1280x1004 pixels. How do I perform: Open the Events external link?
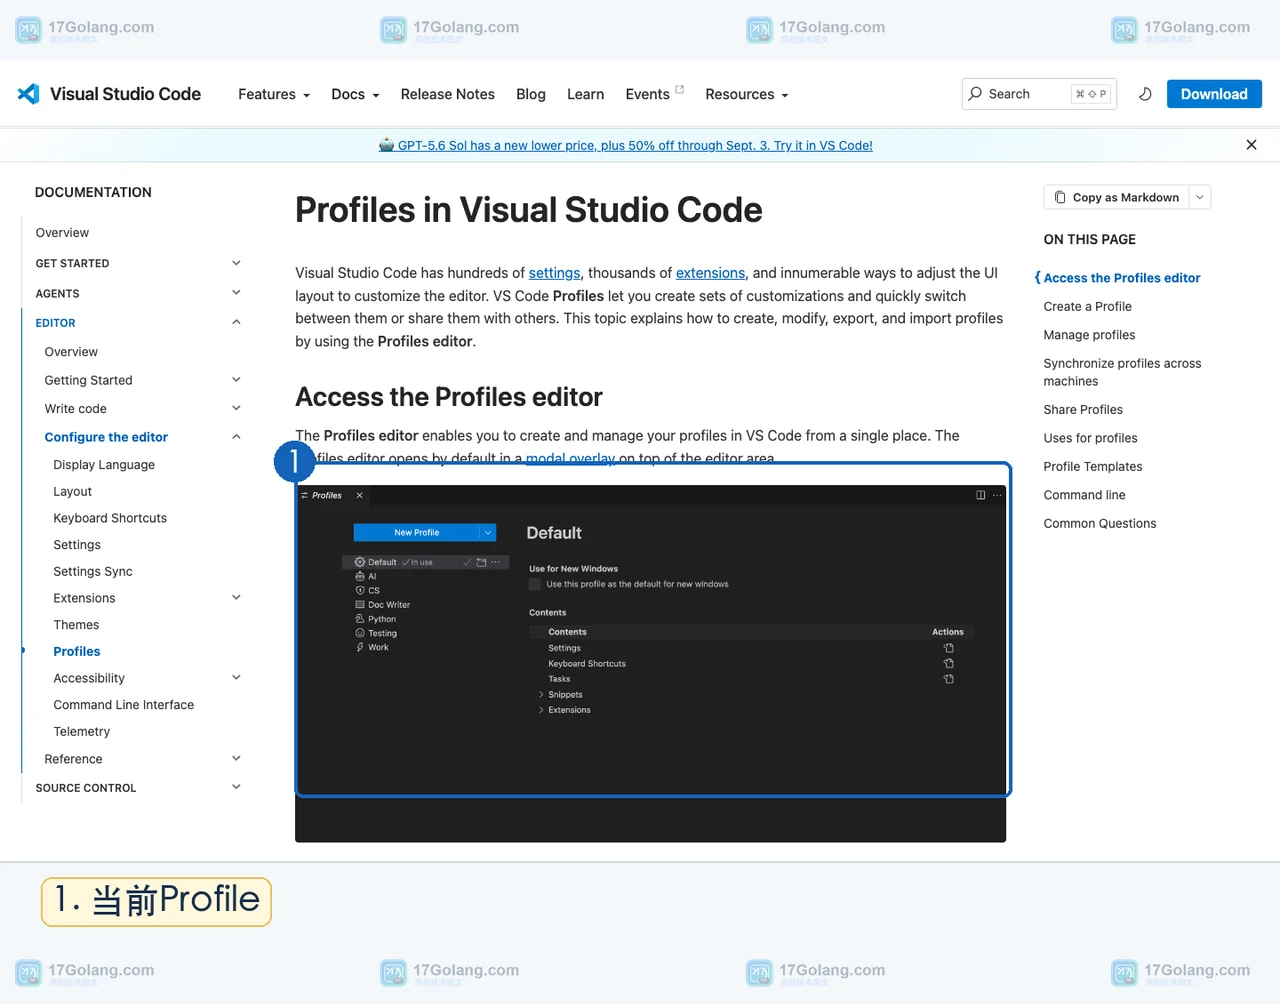[654, 94]
